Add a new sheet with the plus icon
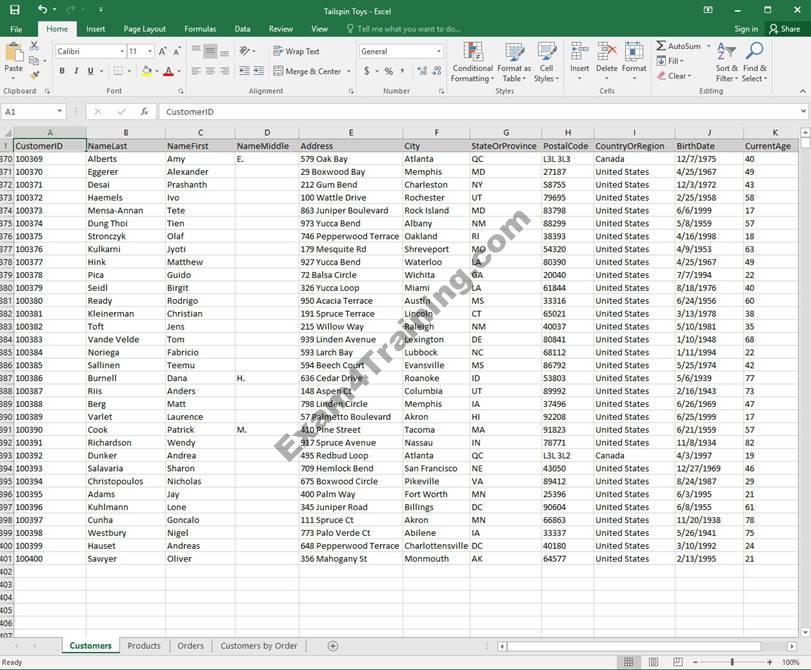This screenshot has height=670, width=811. (333, 646)
